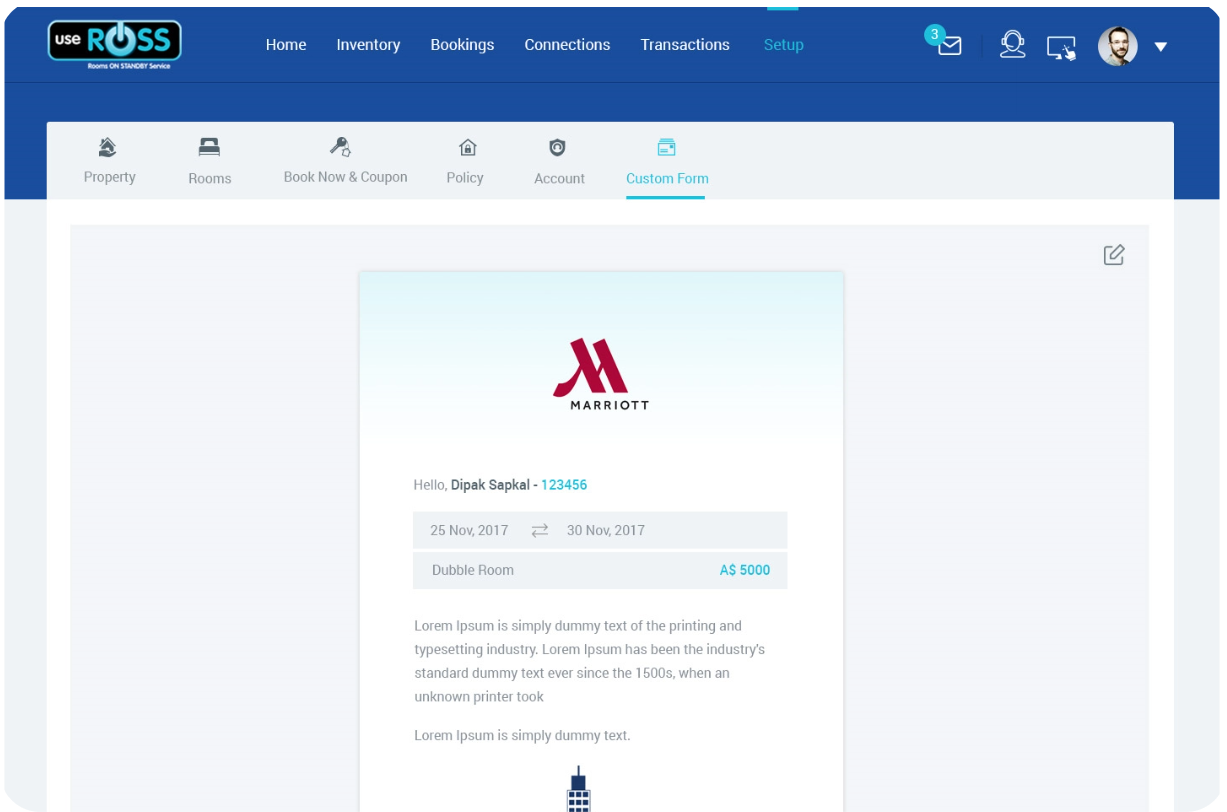Image resolution: width=1227 pixels, height=812 pixels.
Task: Select the Setup menu
Action: [x=783, y=45]
